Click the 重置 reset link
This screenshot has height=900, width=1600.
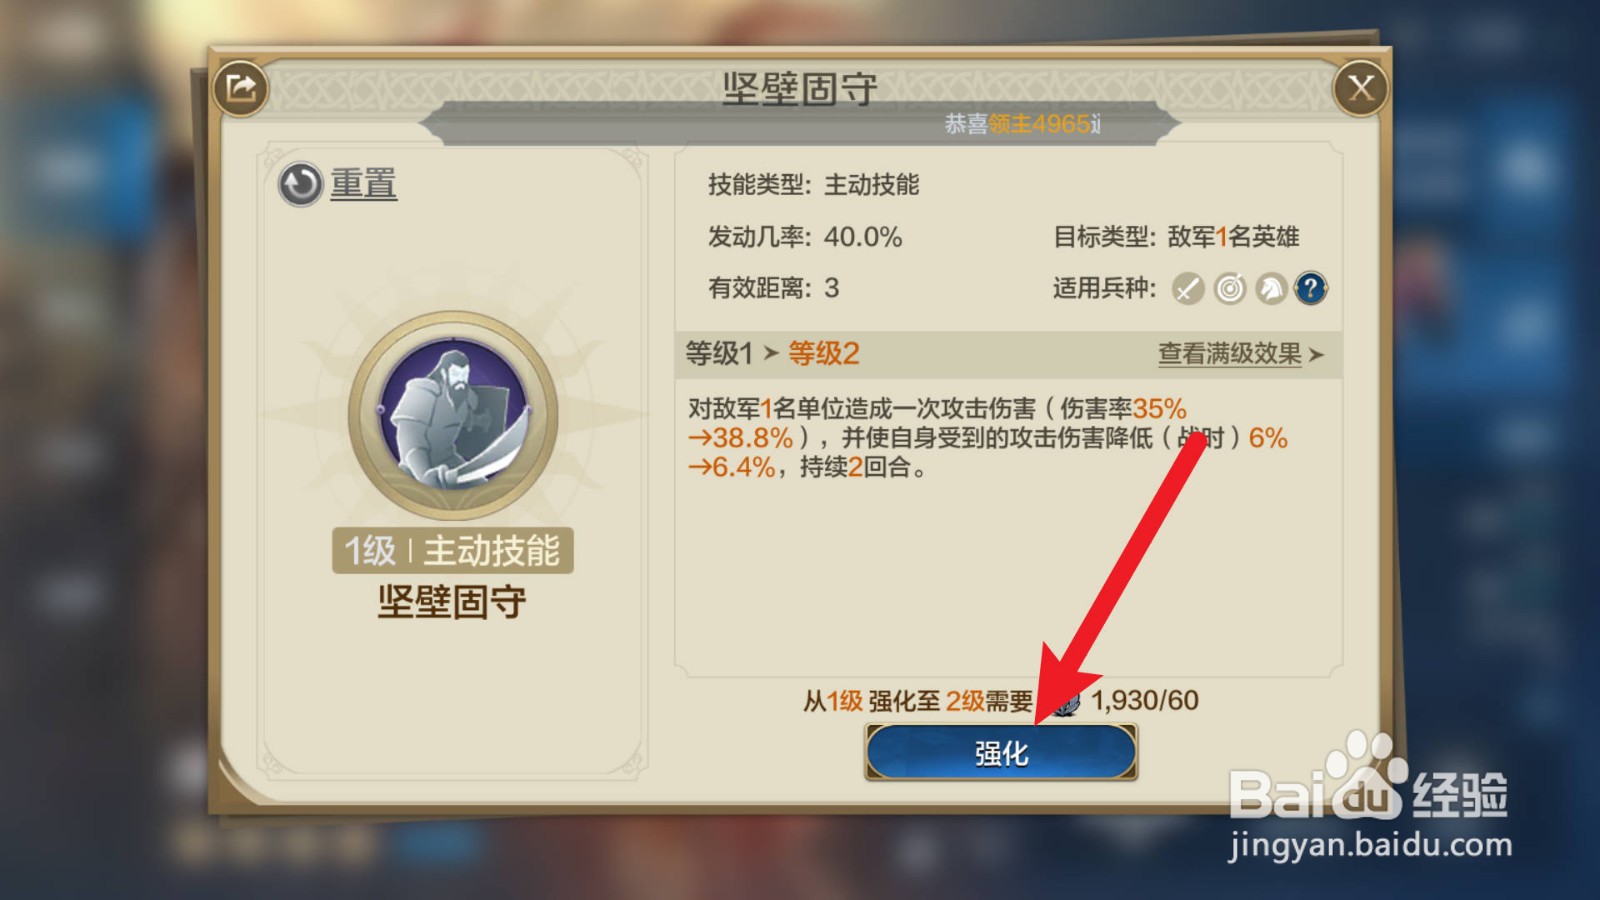click(x=363, y=184)
